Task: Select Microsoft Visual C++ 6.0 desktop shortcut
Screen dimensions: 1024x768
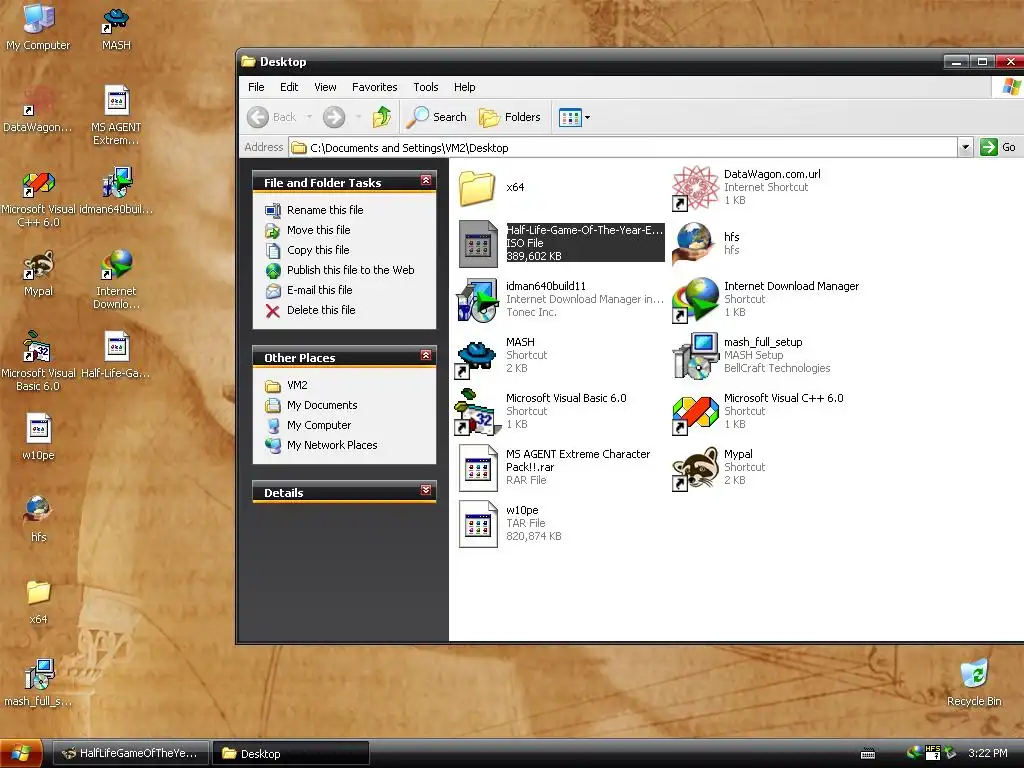Action: [x=38, y=198]
